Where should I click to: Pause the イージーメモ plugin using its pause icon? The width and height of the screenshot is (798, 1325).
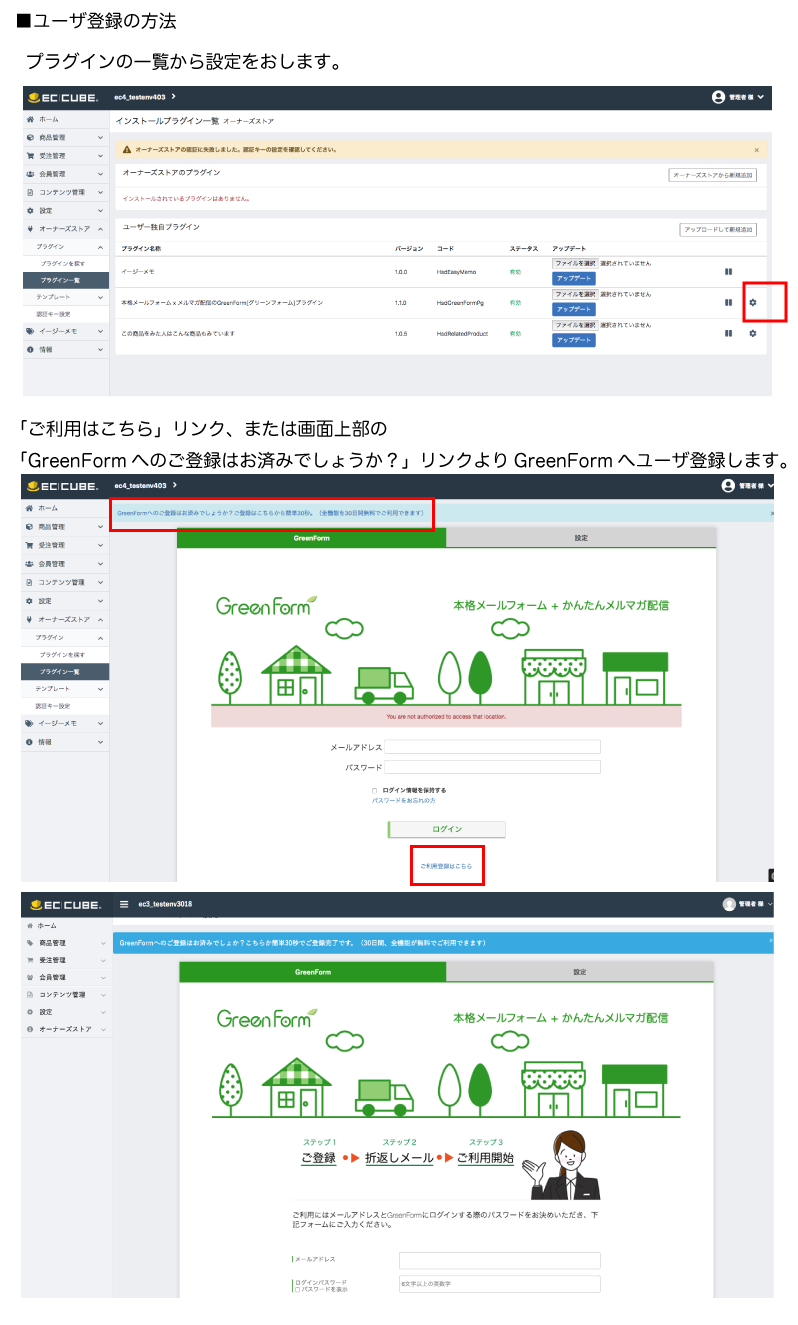pos(729,271)
